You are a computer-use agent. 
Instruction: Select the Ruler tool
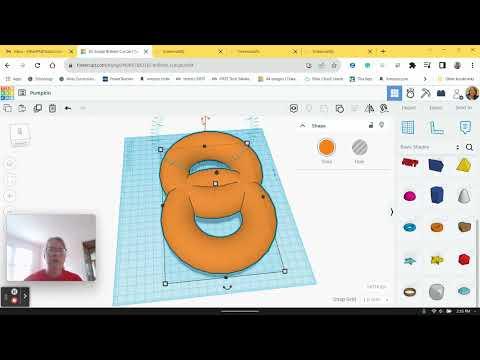pos(436,127)
